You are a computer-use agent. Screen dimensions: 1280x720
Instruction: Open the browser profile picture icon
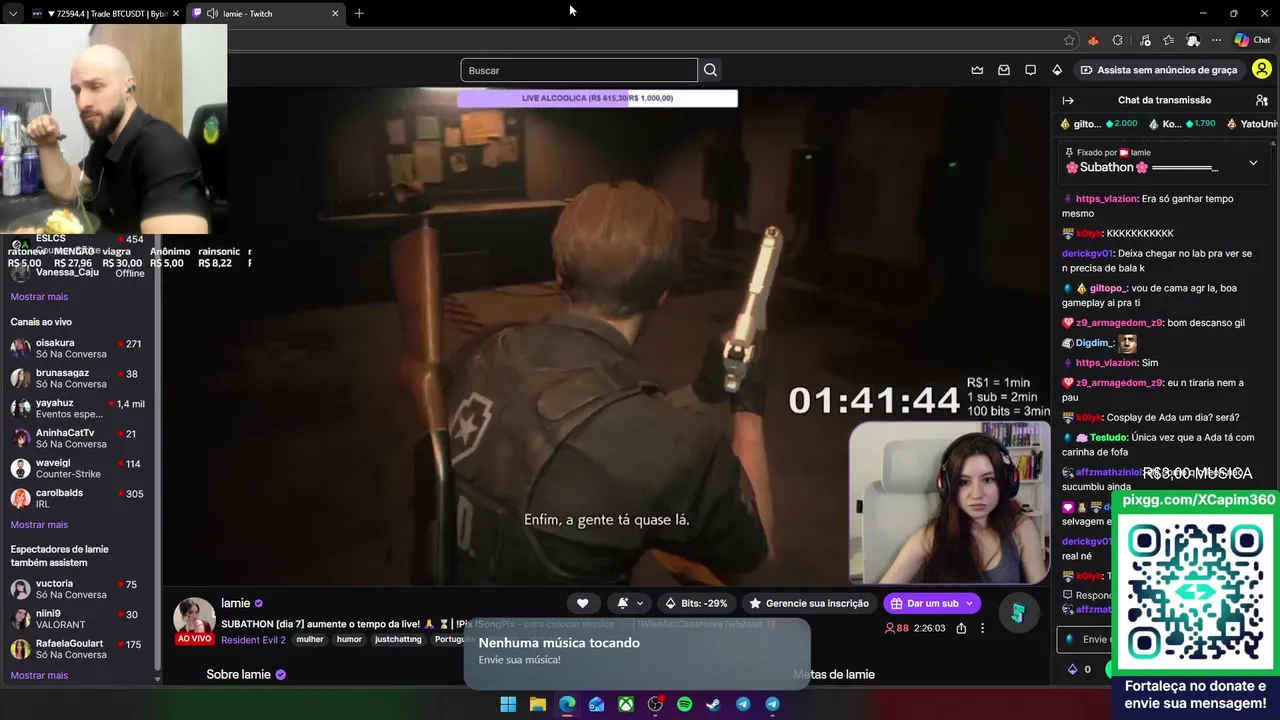(x=1192, y=40)
